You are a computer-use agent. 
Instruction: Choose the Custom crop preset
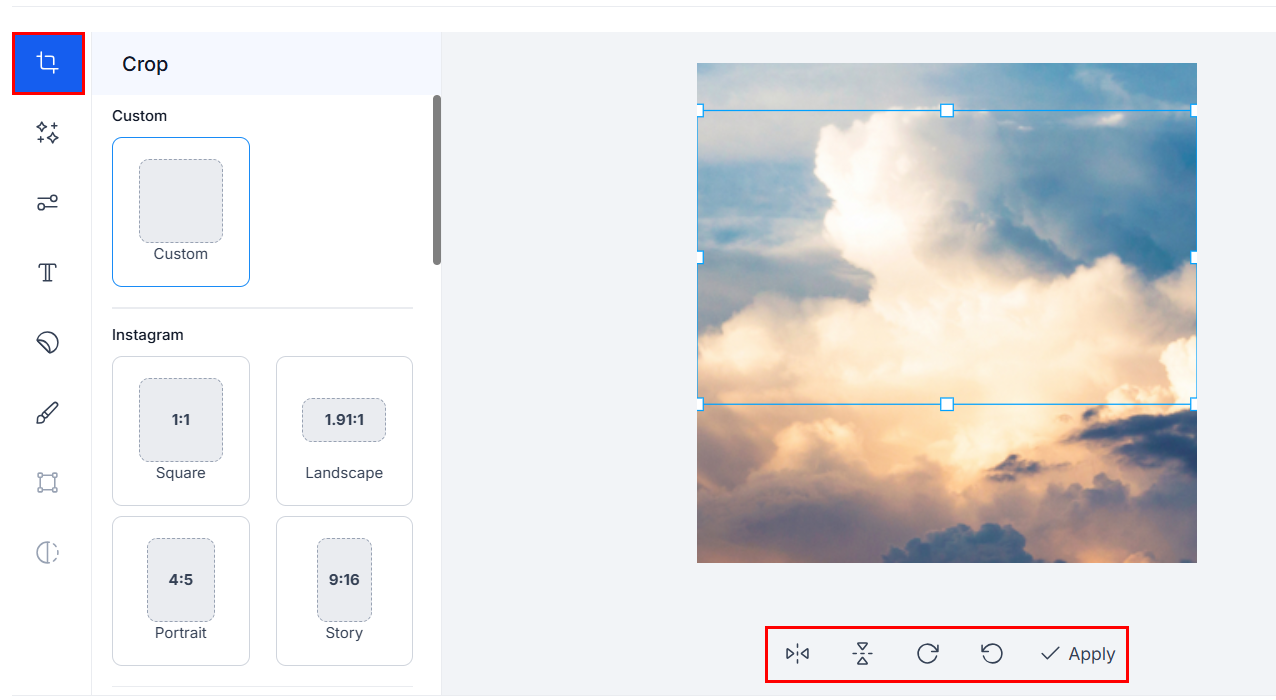click(181, 212)
